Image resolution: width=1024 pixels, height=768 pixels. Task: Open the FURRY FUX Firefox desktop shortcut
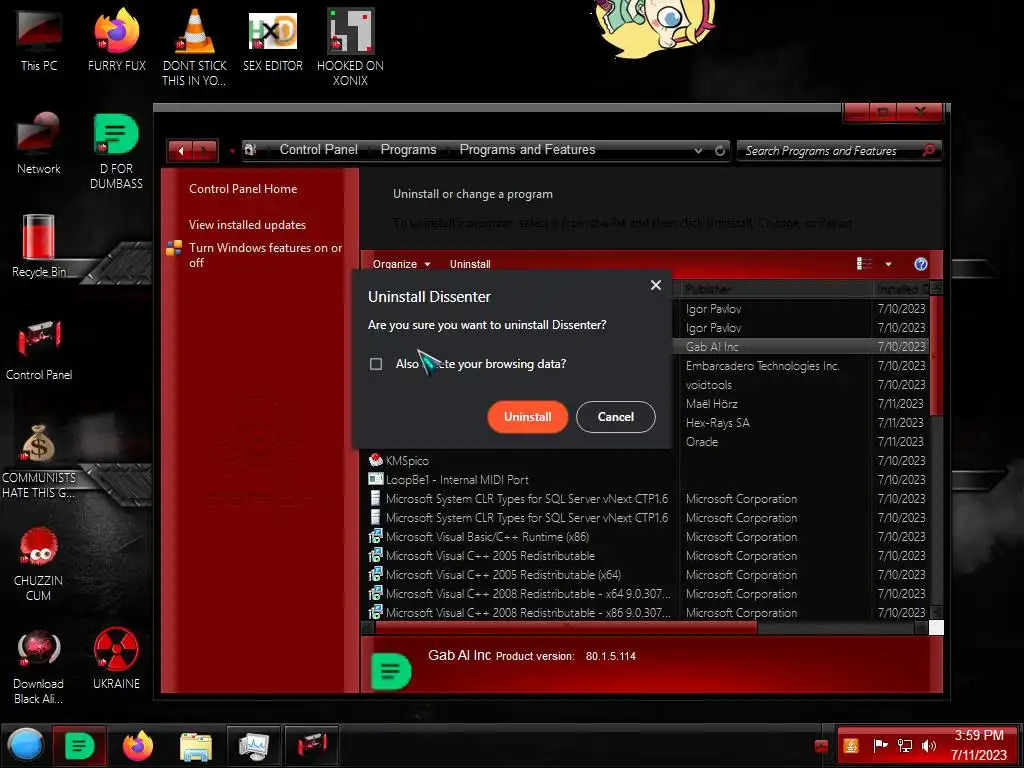coord(116,39)
